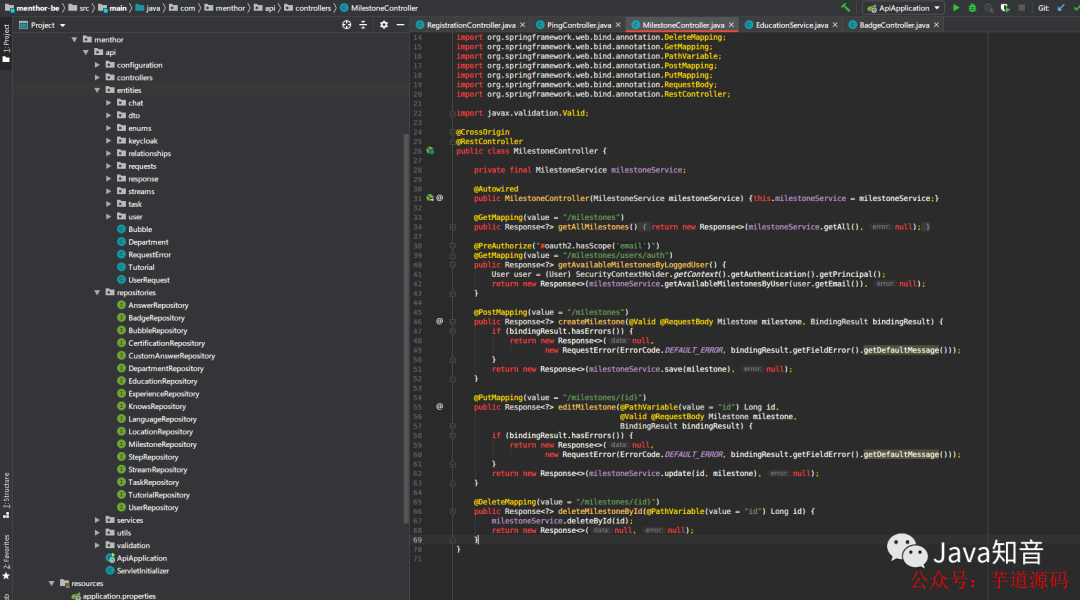The height and width of the screenshot is (600, 1080).
Task: Open Project panel settings gear
Action: 384,25
